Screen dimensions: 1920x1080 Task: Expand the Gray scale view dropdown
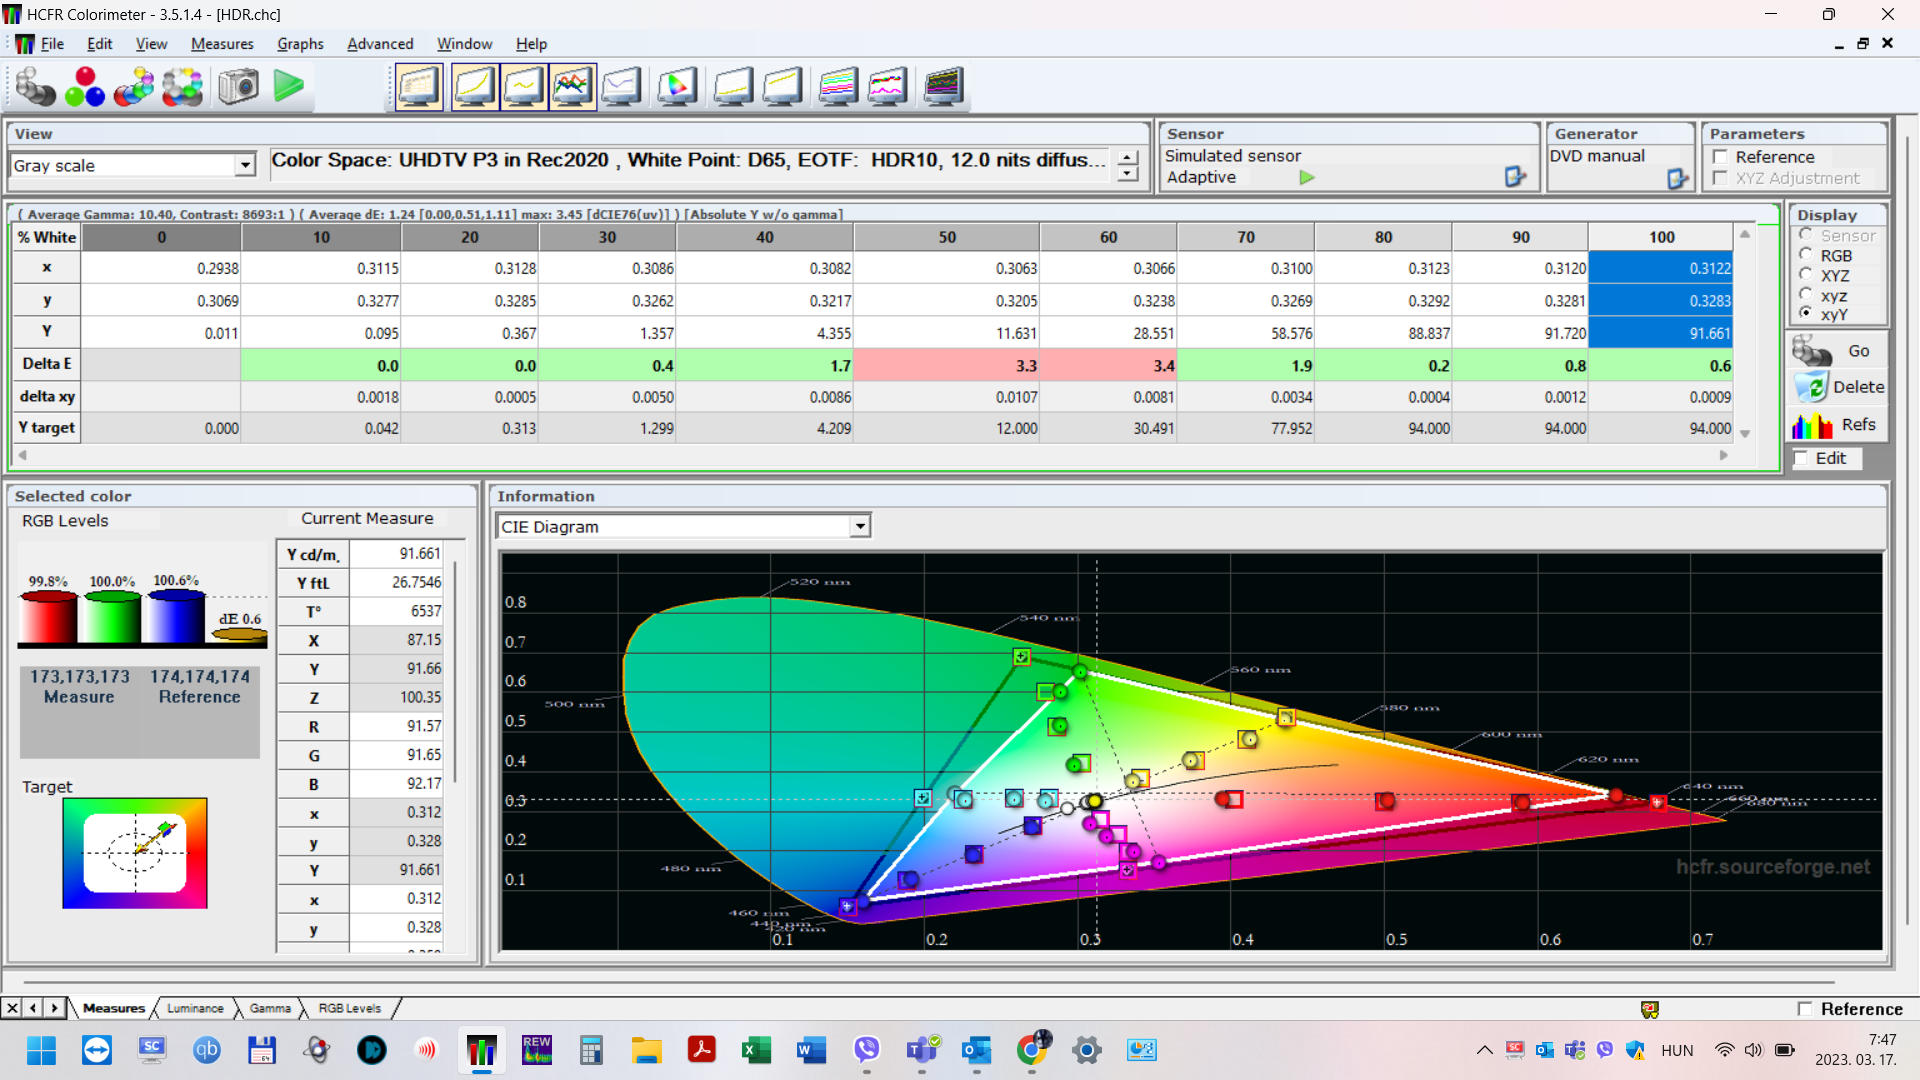click(x=245, y=166)
